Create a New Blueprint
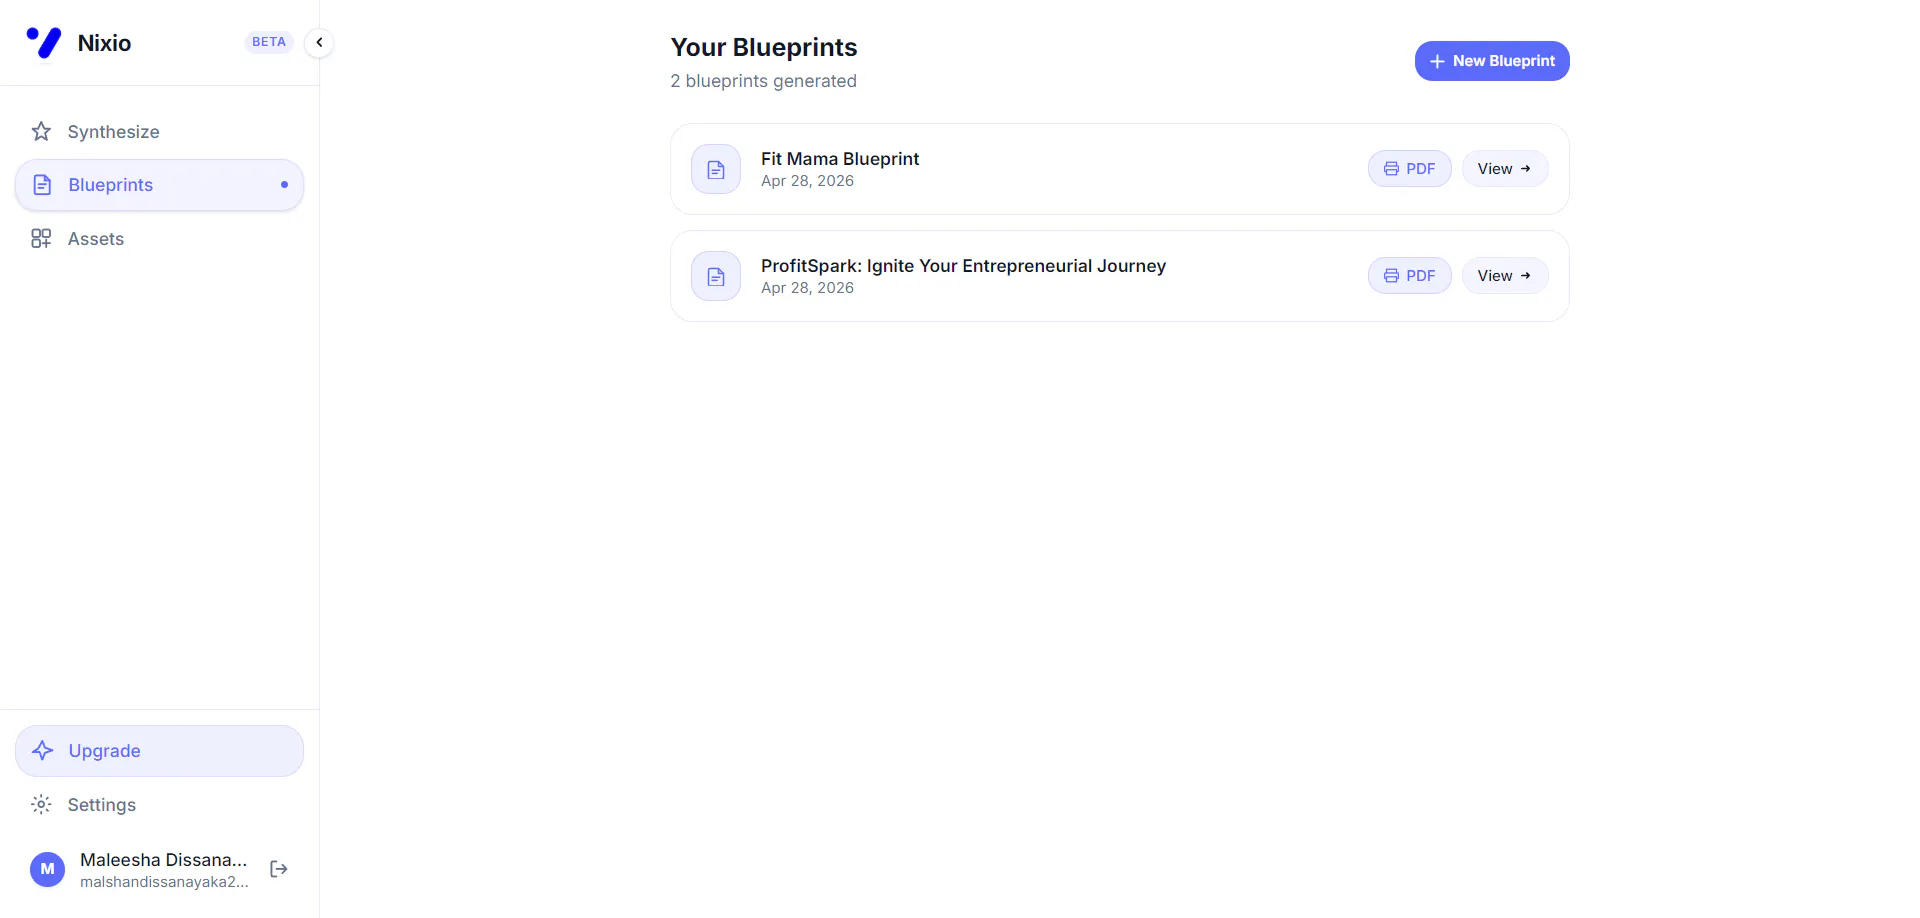The width and height of the screenshot is (1920, 918). coord(1492,61)
